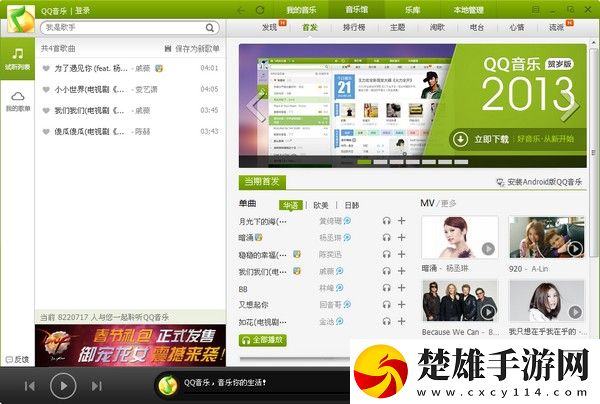Like the song 为了遇见你 with heart icon

pyautogui.click(x=46, y=68)
